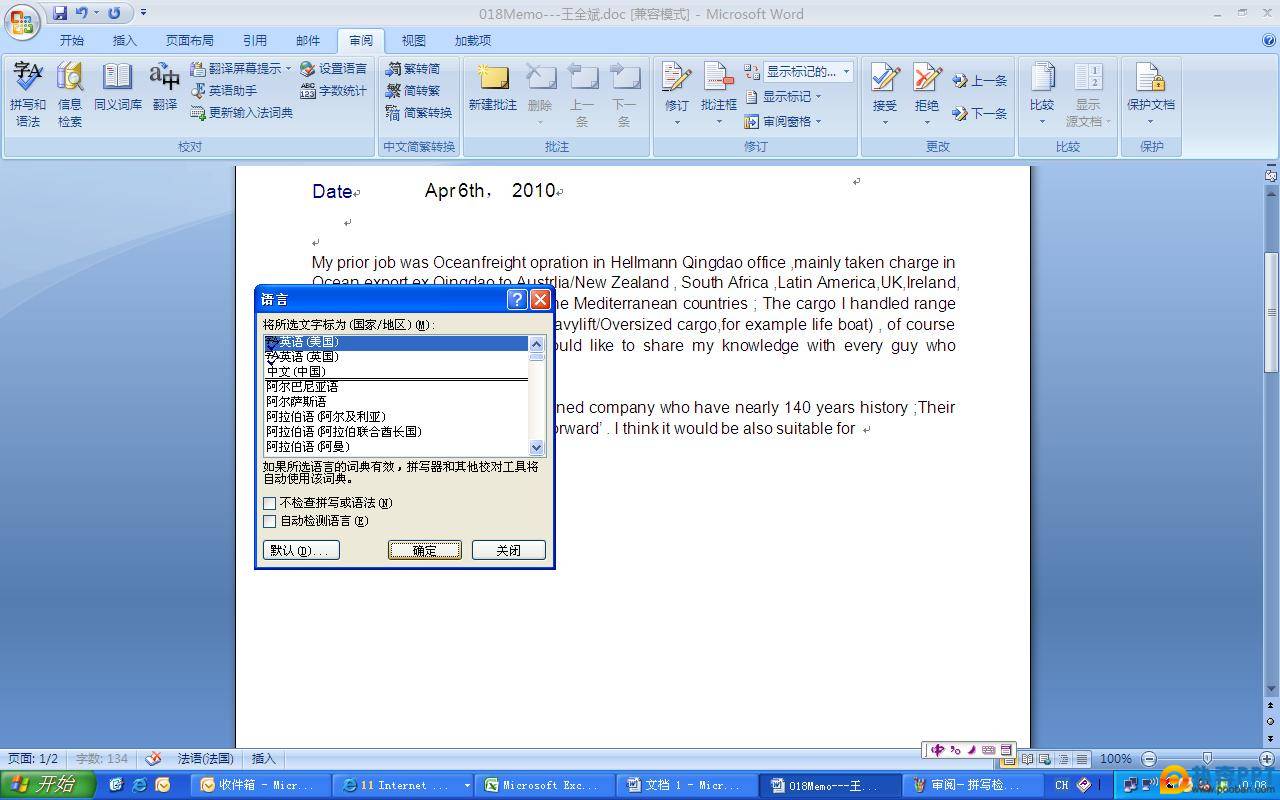Switch to 引用 ribbon tab
Viewport: 1280px width, 800px height.
[255, 41]
